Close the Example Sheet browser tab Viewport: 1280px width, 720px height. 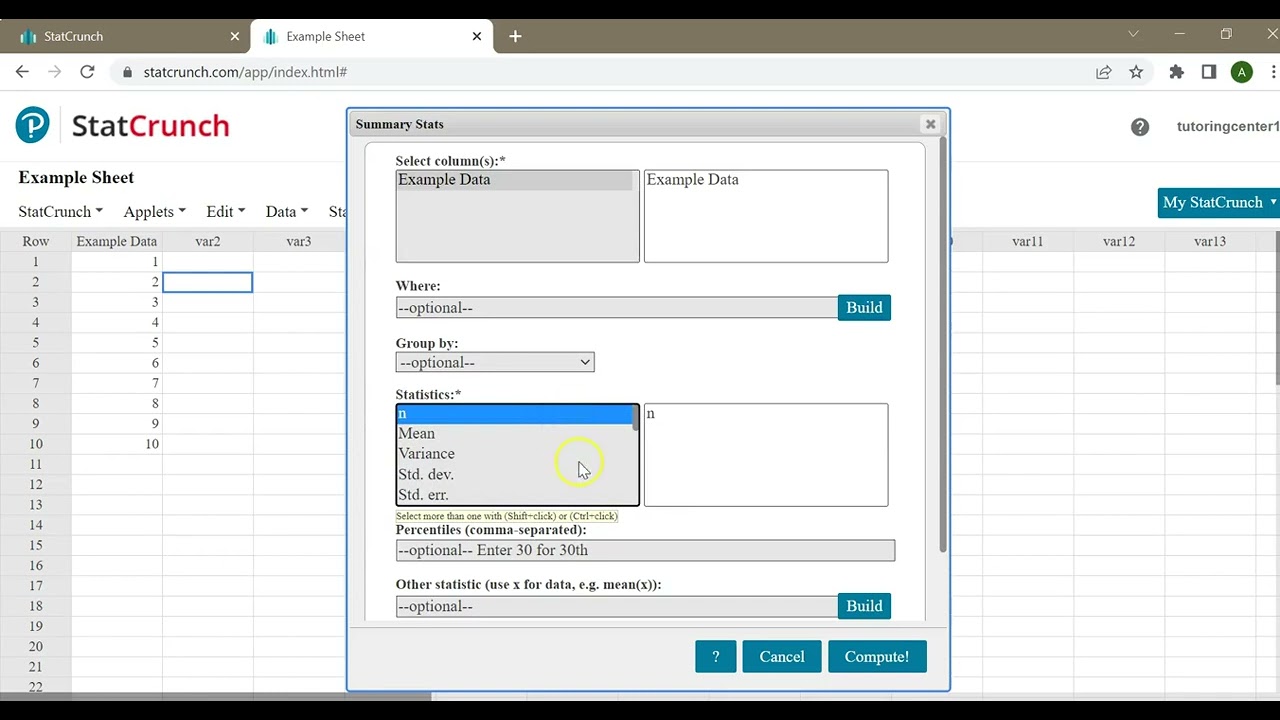tap(477, 36)
